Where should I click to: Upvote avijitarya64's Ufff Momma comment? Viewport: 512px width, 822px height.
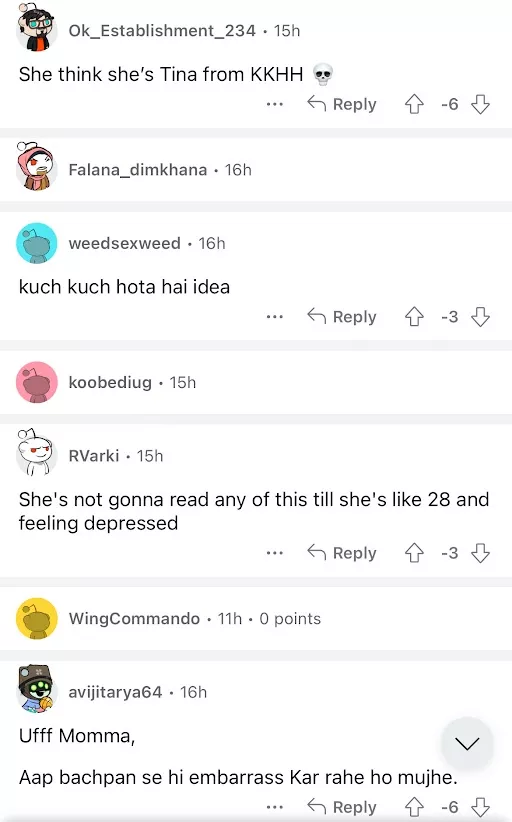point(414,807)
